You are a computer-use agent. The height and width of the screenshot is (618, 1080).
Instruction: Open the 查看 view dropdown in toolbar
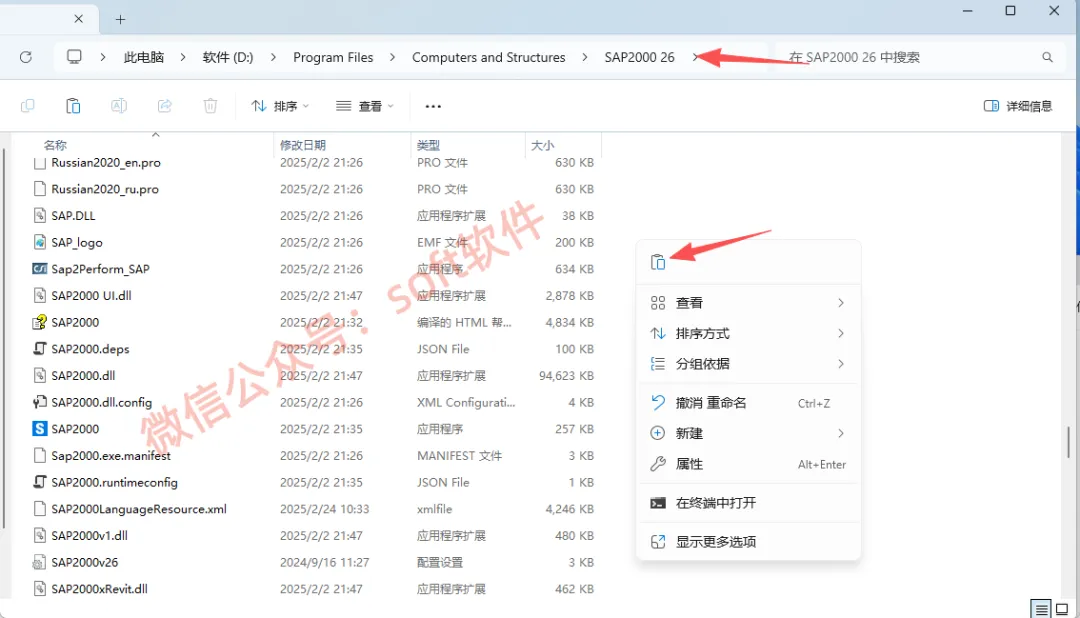(x=365, y=106)
